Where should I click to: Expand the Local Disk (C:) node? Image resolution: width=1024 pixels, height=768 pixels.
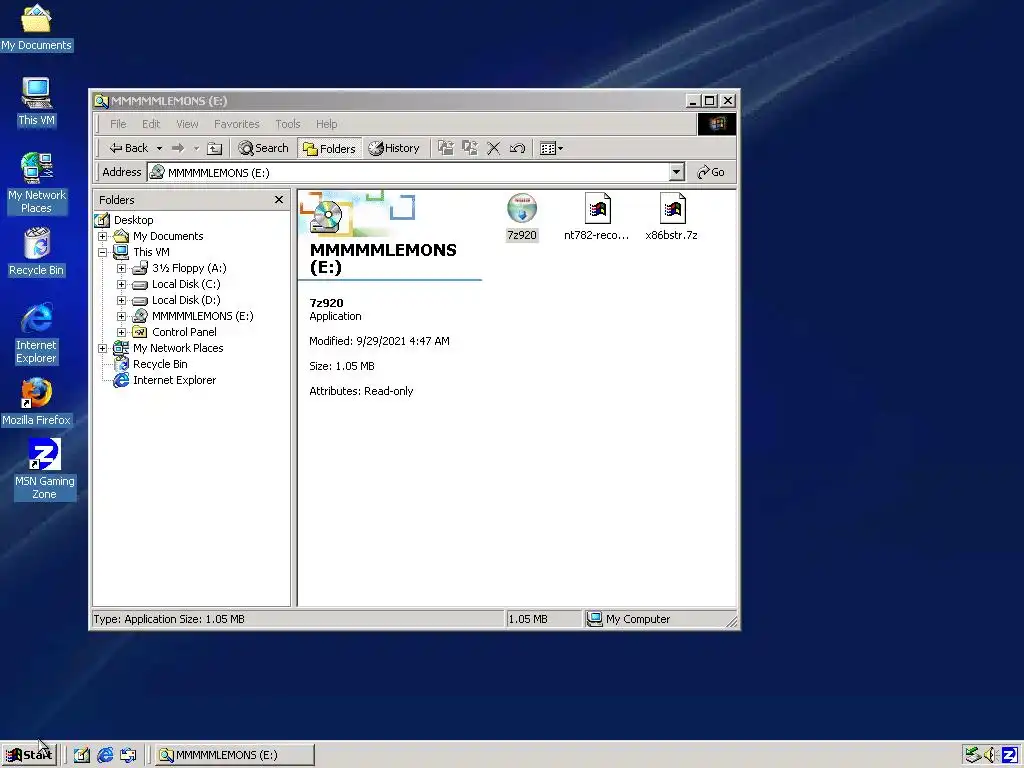point(121,285)
